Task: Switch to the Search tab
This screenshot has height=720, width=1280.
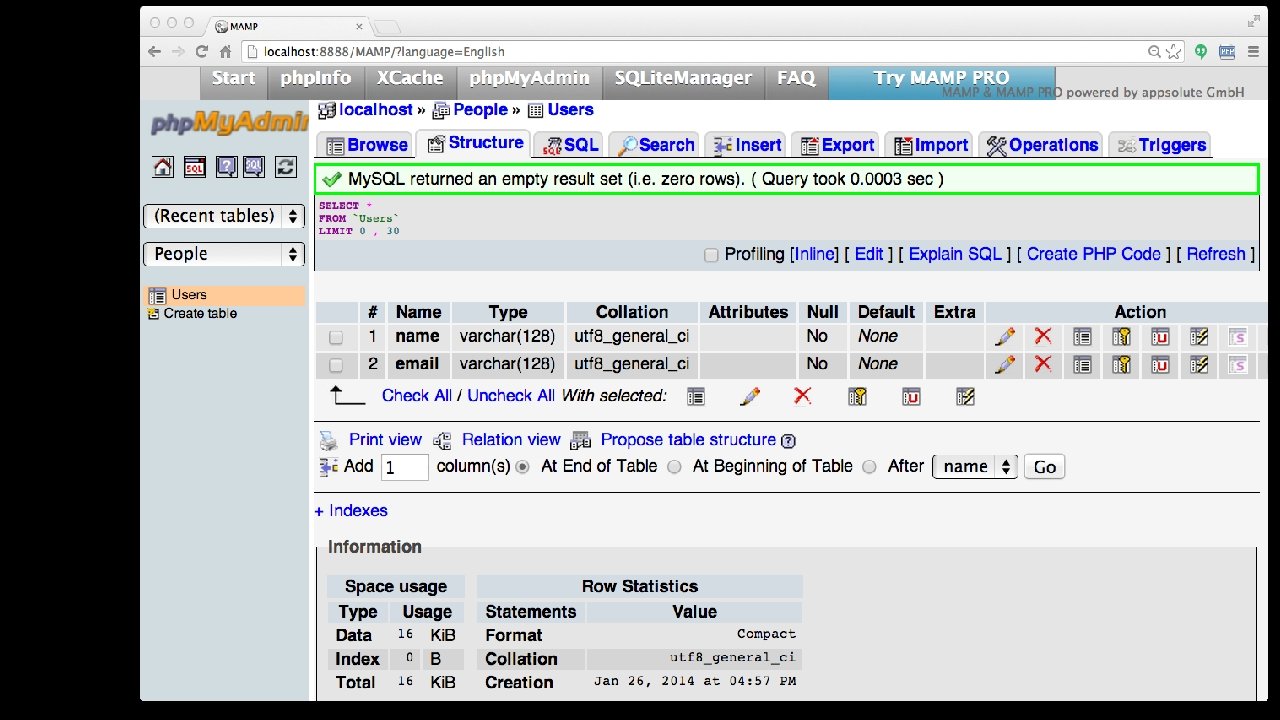Action: 655,145
